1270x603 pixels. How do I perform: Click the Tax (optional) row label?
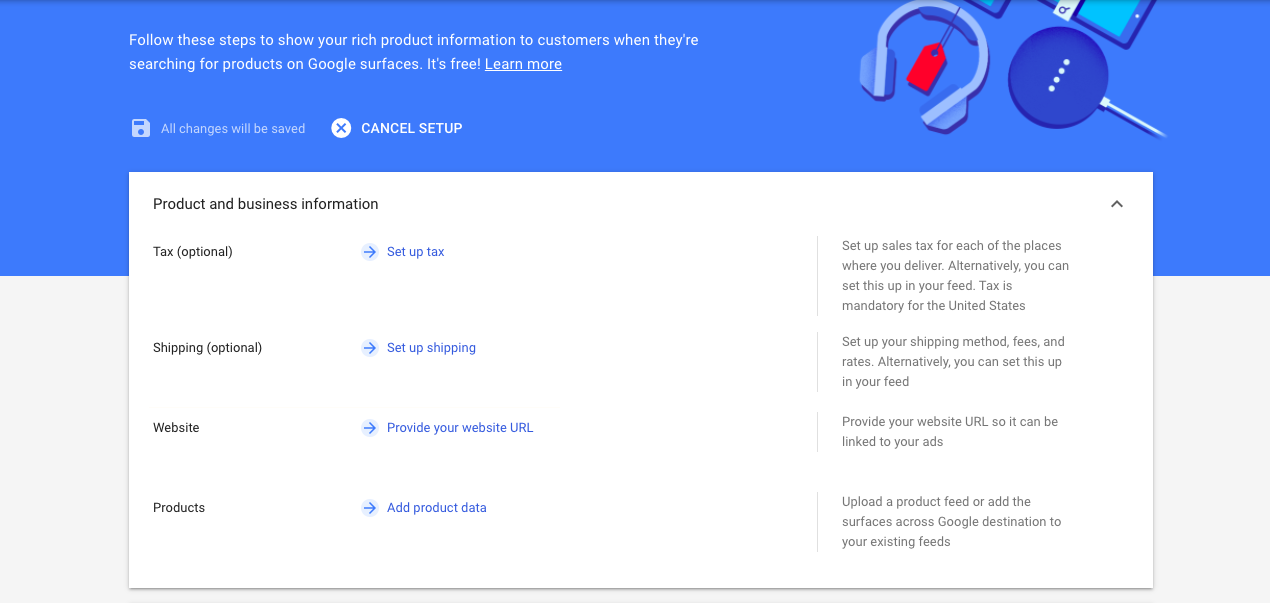(x=193, y=252)
